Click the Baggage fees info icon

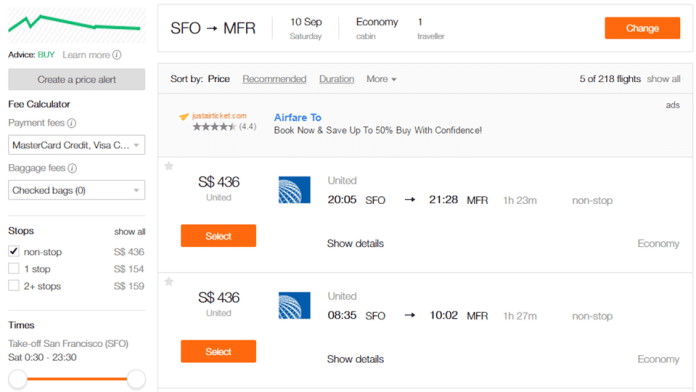(72, 168)
